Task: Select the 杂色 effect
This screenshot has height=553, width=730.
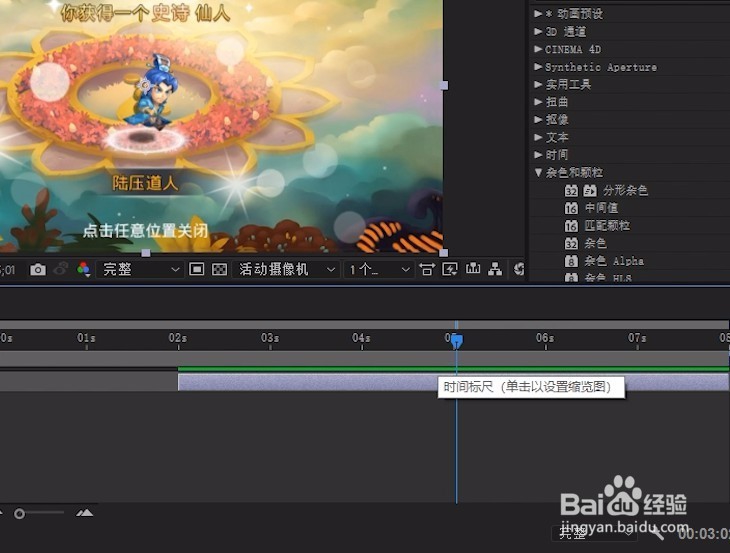Action: pos(595,243)
